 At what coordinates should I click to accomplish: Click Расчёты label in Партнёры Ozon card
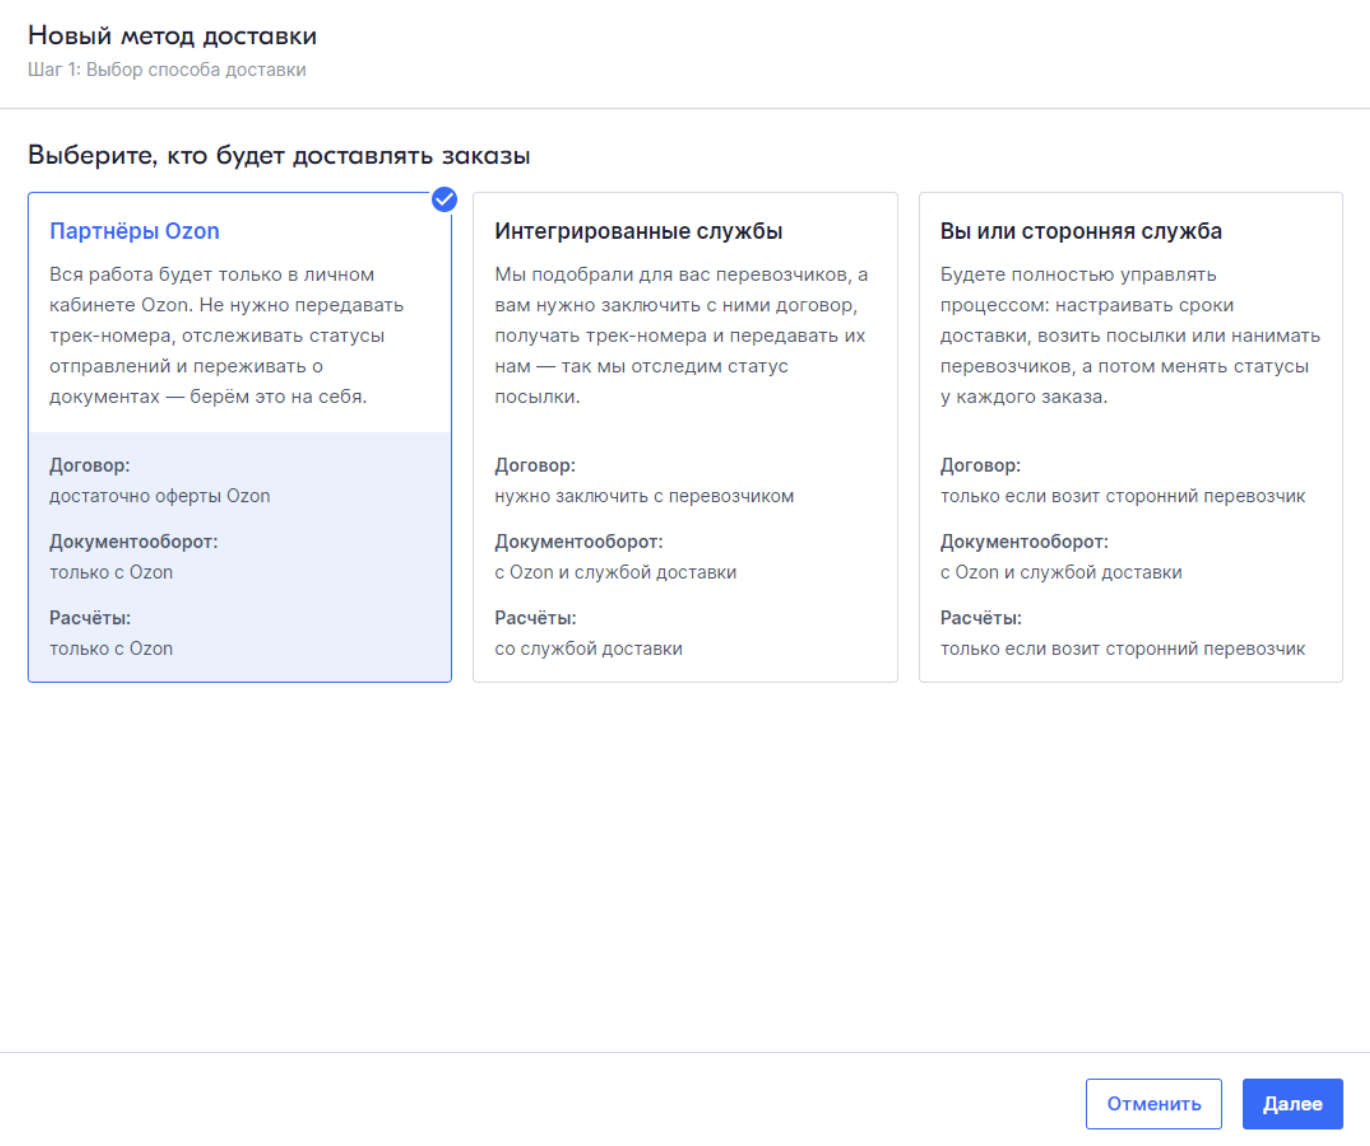point(90,618)
